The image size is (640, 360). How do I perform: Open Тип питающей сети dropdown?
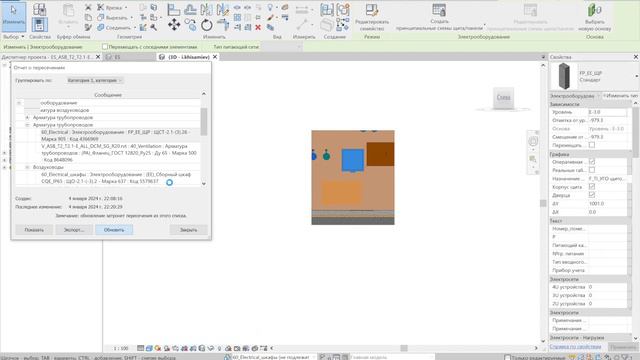[281, 47]
